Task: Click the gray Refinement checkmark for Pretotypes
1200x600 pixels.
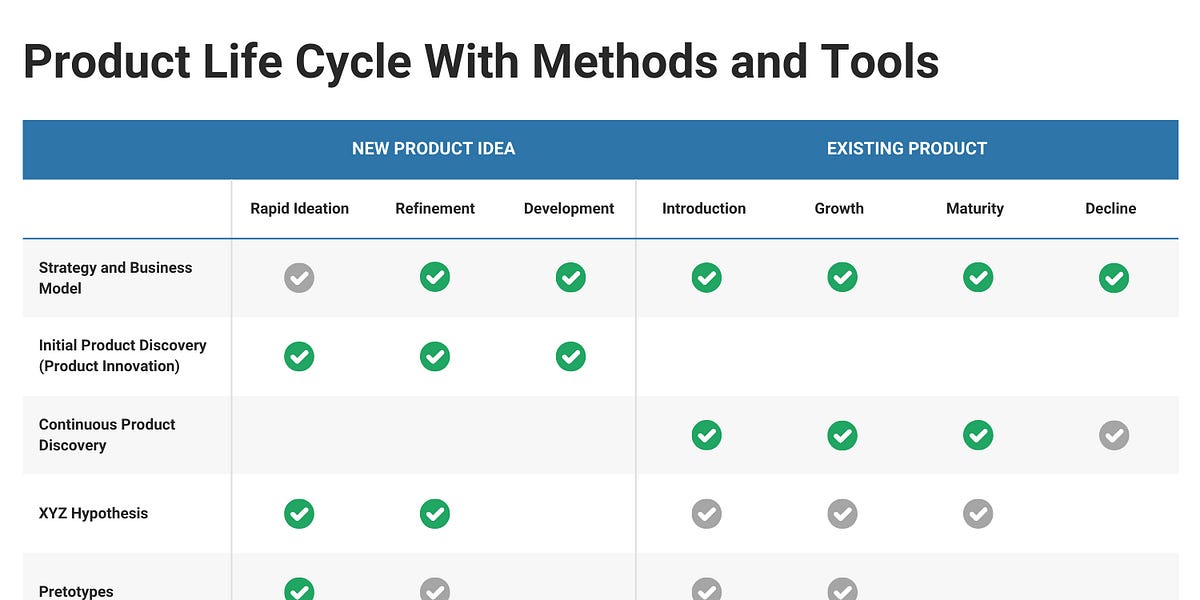Action: pyautogui.click(x=435, y=590)
